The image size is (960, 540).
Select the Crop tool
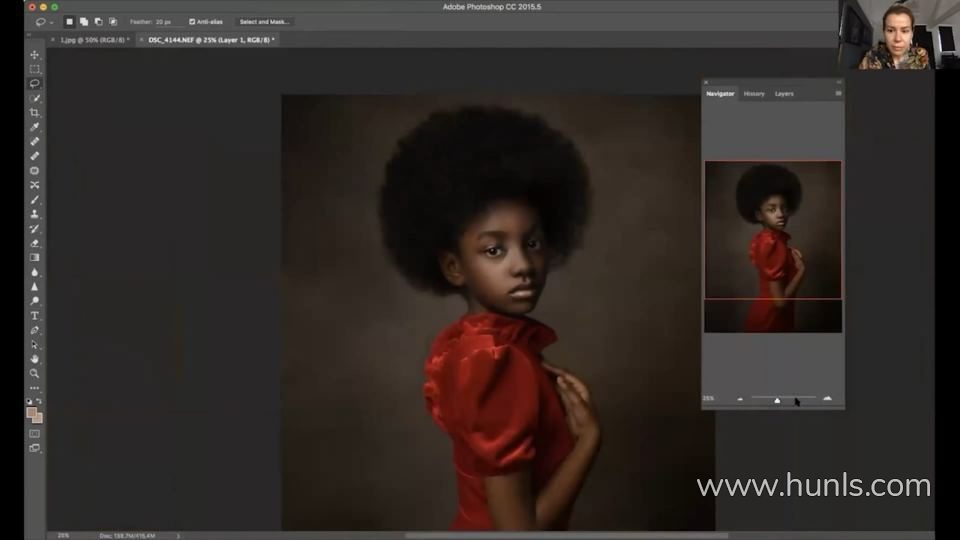tap(35, 113)
